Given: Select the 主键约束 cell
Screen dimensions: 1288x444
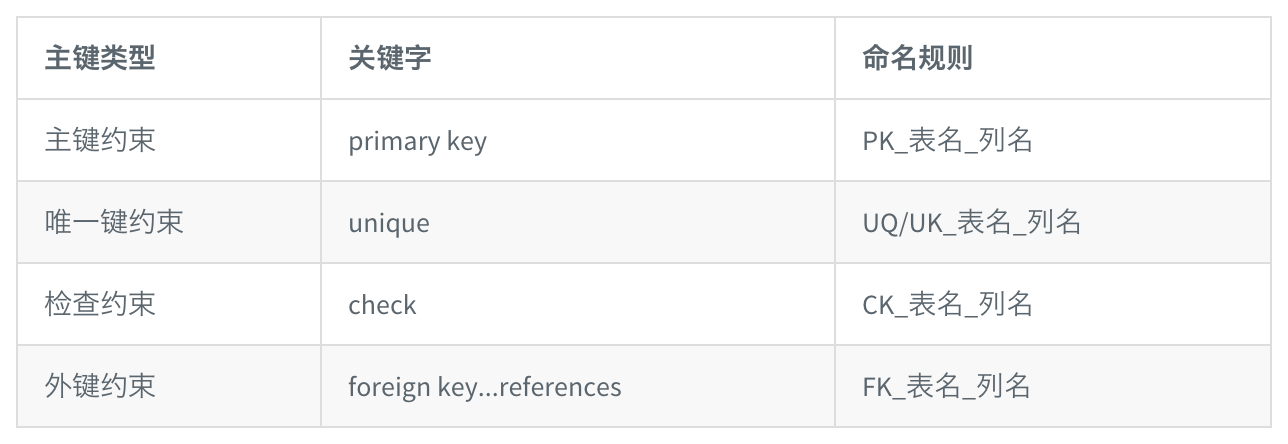Looking at the screenshot, I should coord(100,140).
